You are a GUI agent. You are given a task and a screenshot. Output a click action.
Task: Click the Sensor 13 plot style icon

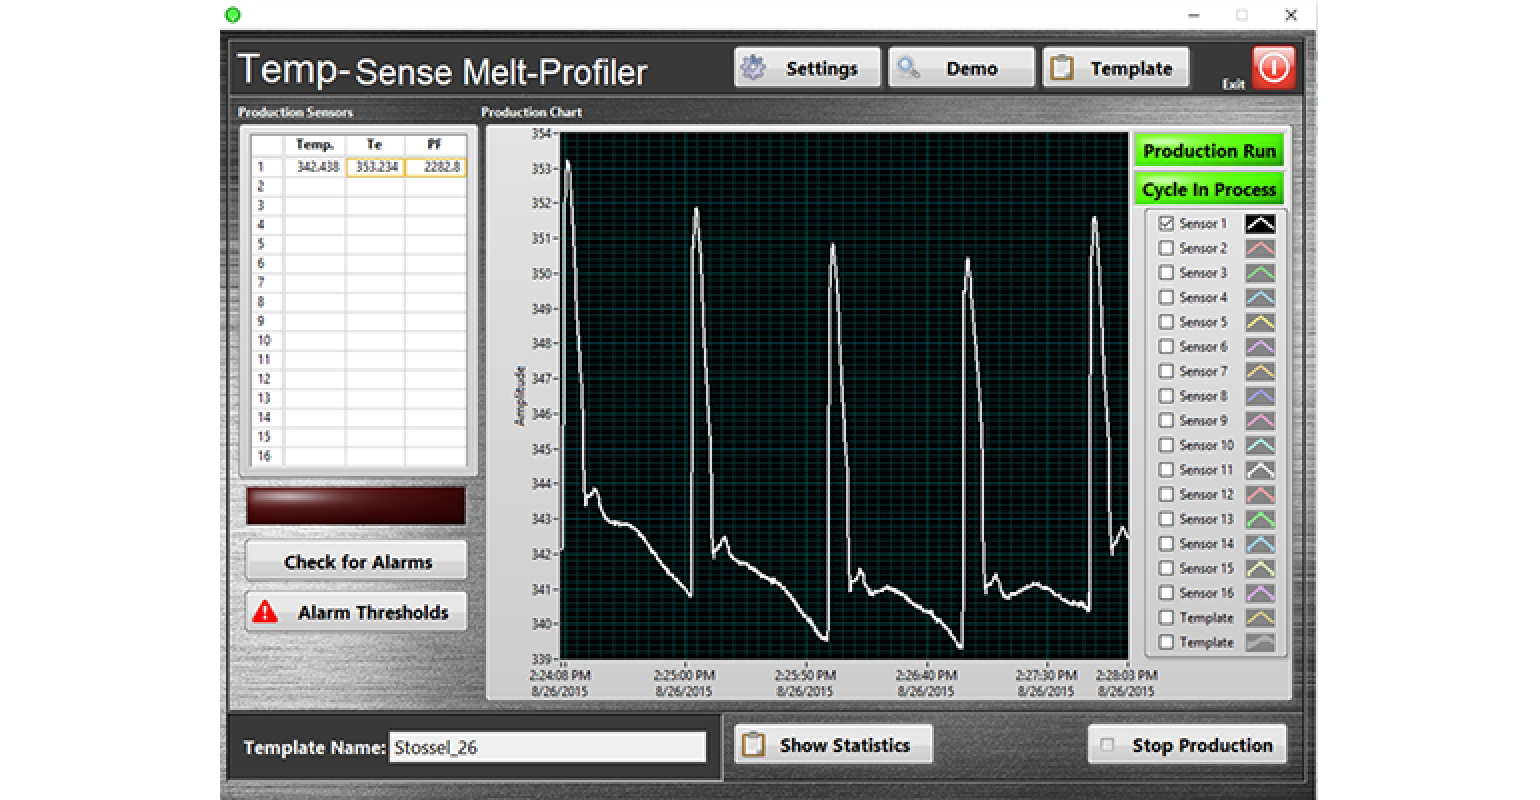coord(1260,519)
